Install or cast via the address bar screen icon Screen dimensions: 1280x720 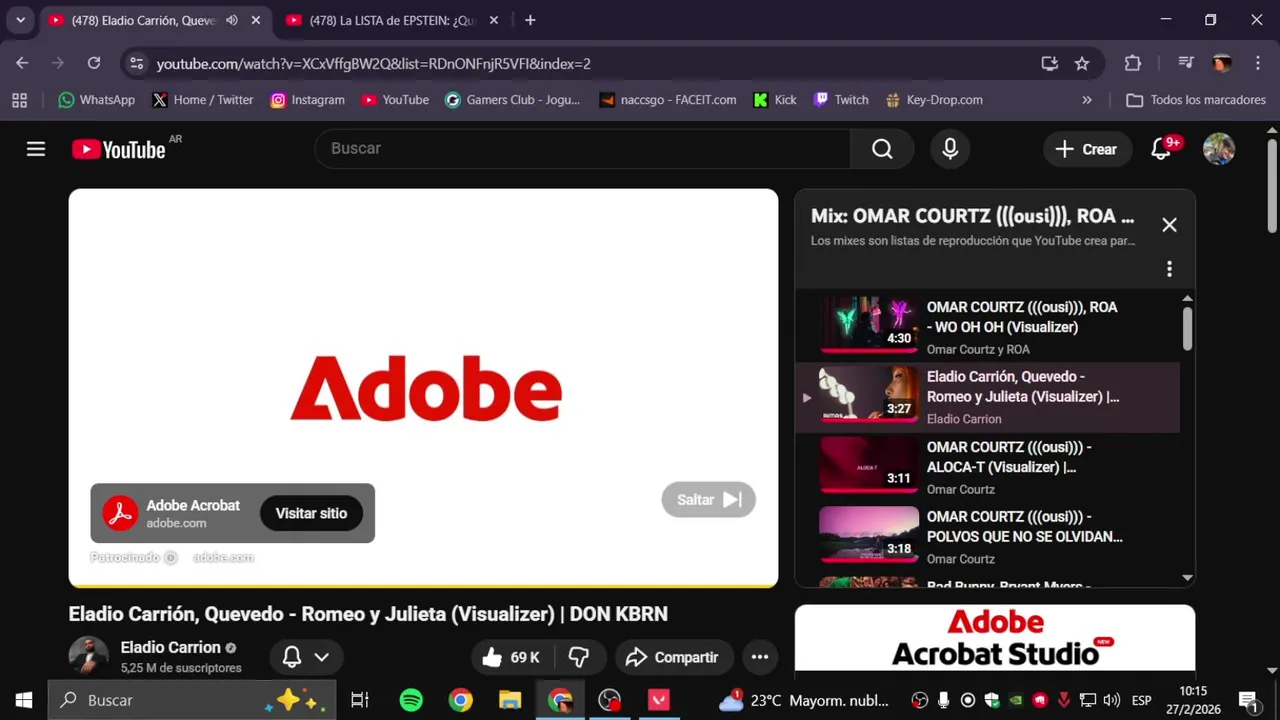click(x=1049, y=63)
